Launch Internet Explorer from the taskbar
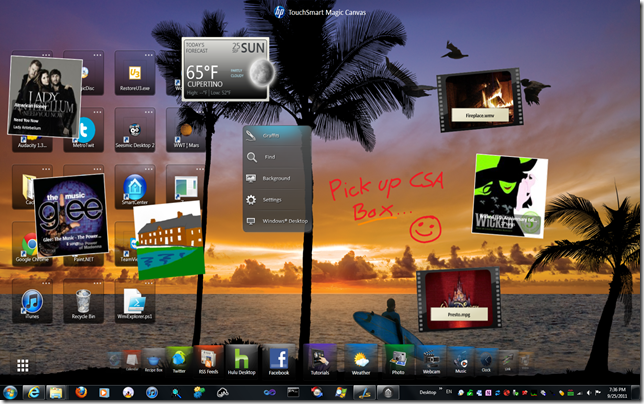 tap(33, 393)
